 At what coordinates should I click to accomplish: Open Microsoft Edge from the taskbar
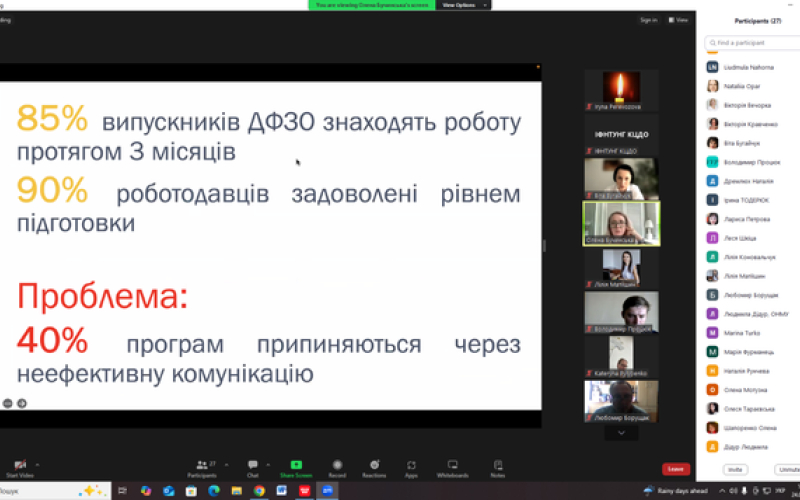(x=214, y=491)
